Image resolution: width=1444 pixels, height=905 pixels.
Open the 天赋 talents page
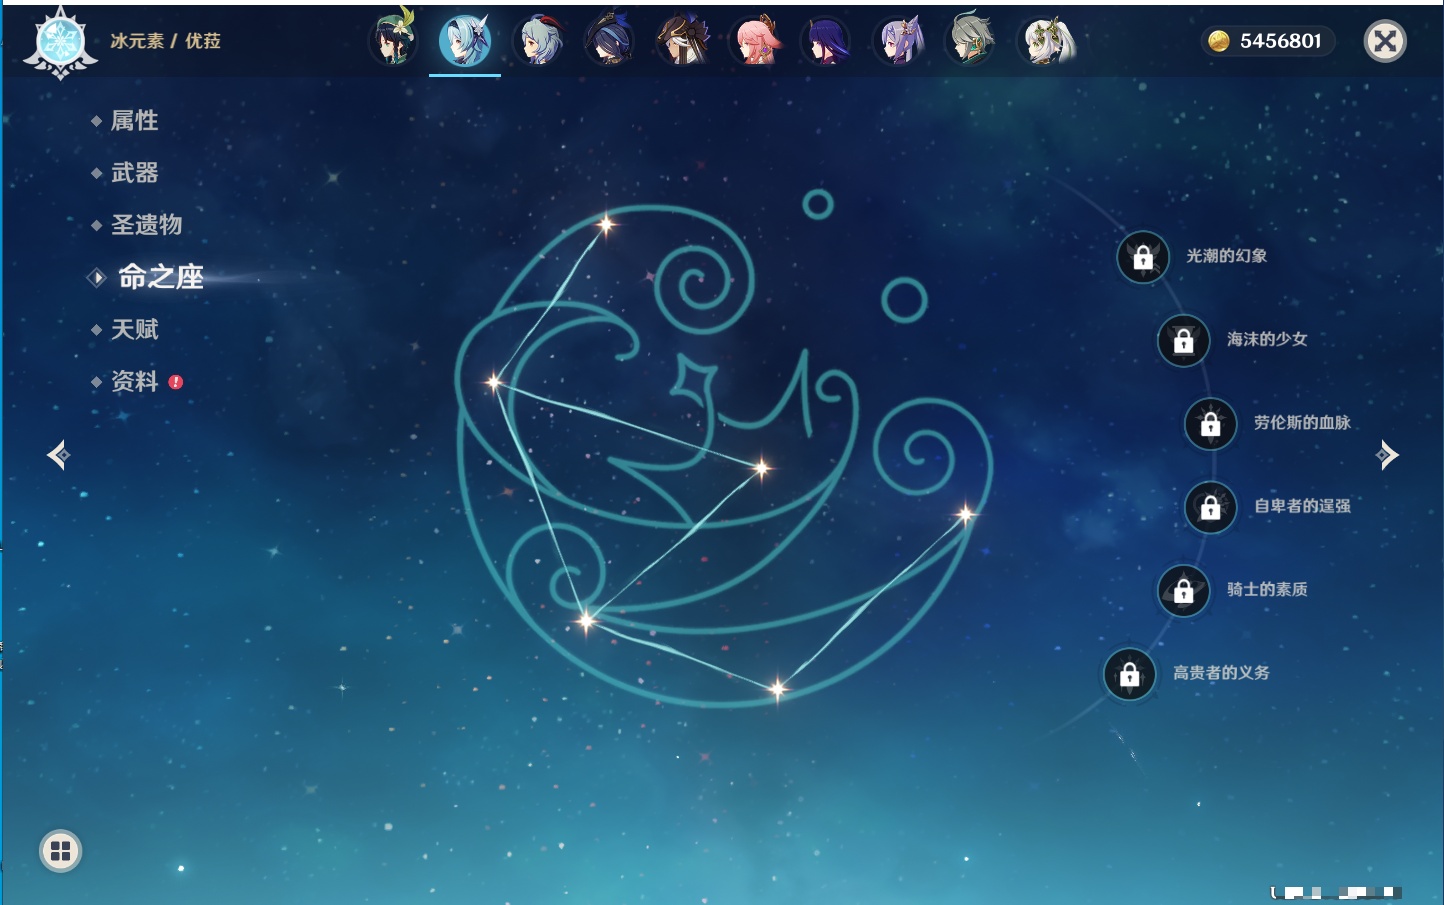(134, 329)
